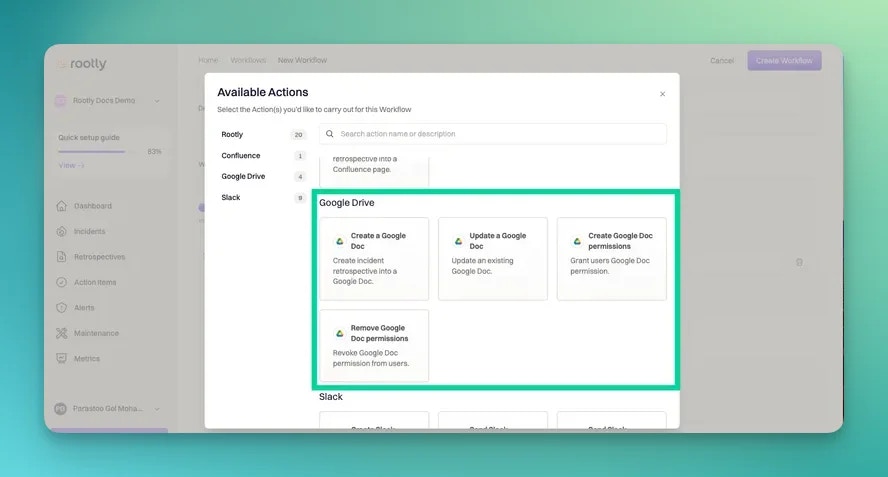888x477 pixels.
Task: Click the quick setup guide progress bar
Action: coord(97,151)
